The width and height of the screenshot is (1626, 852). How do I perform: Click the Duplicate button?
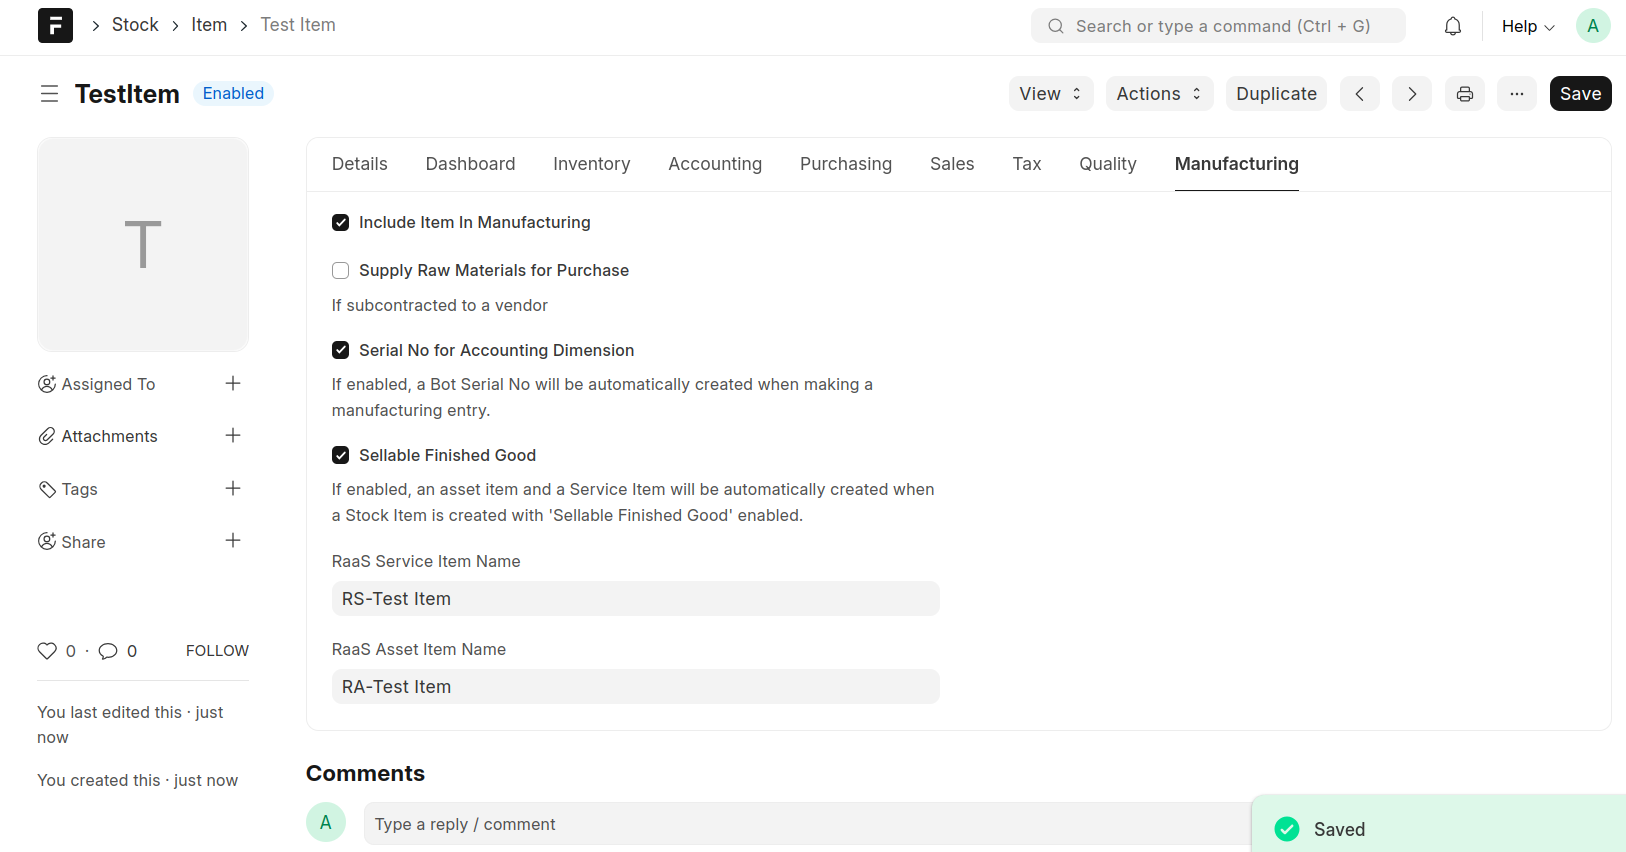[1275, 94]
